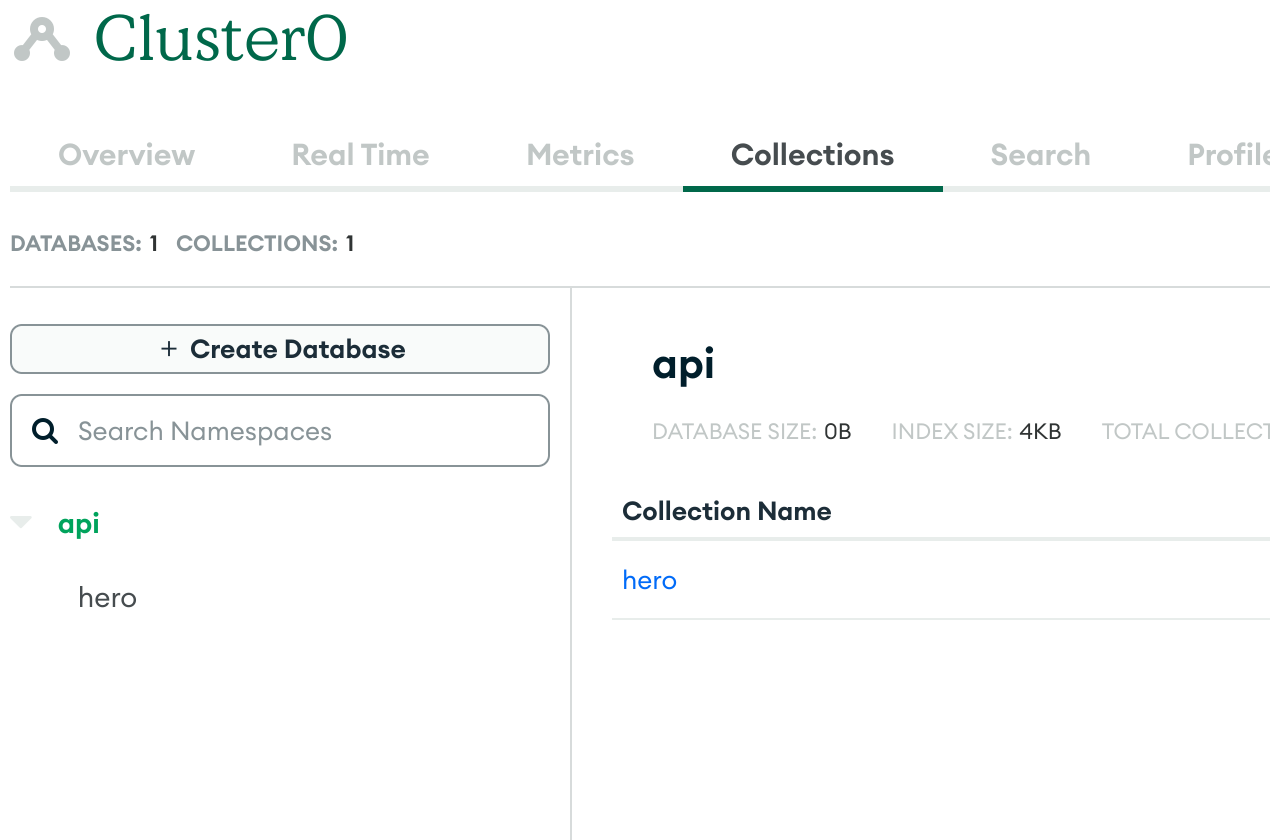Select hero under api in the sidebar

[x=107, y=597]
